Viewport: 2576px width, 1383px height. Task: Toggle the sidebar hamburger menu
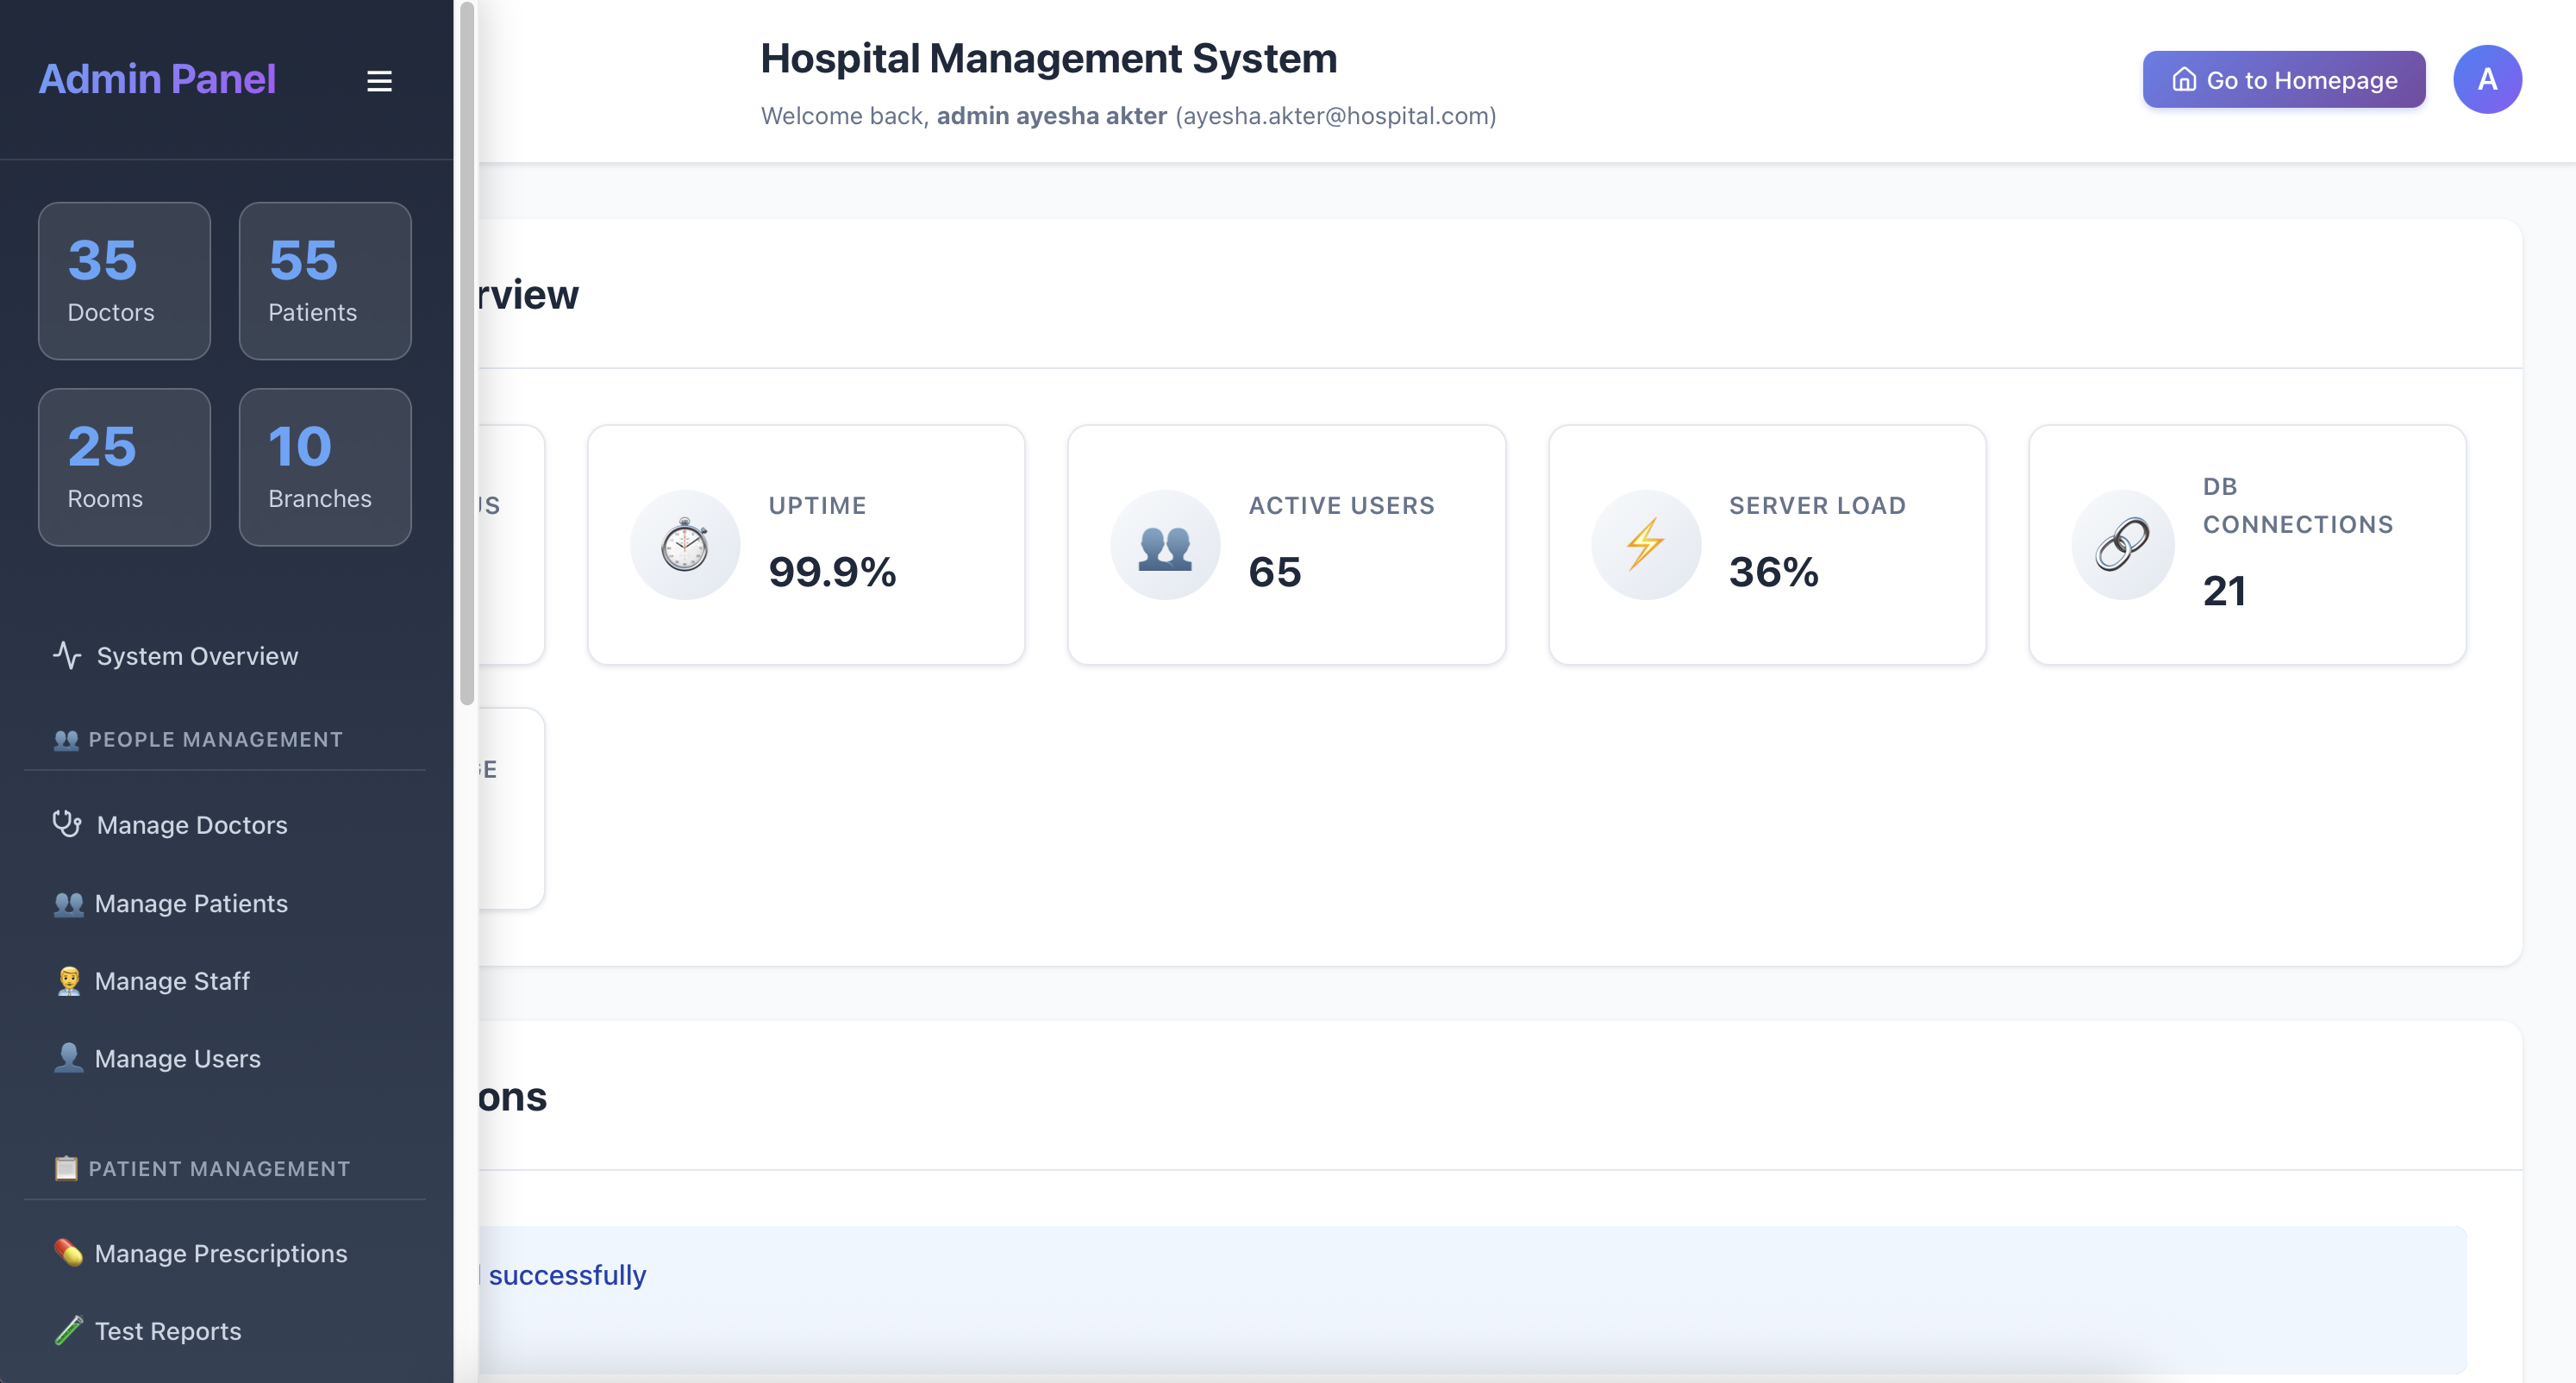(379, 81)
